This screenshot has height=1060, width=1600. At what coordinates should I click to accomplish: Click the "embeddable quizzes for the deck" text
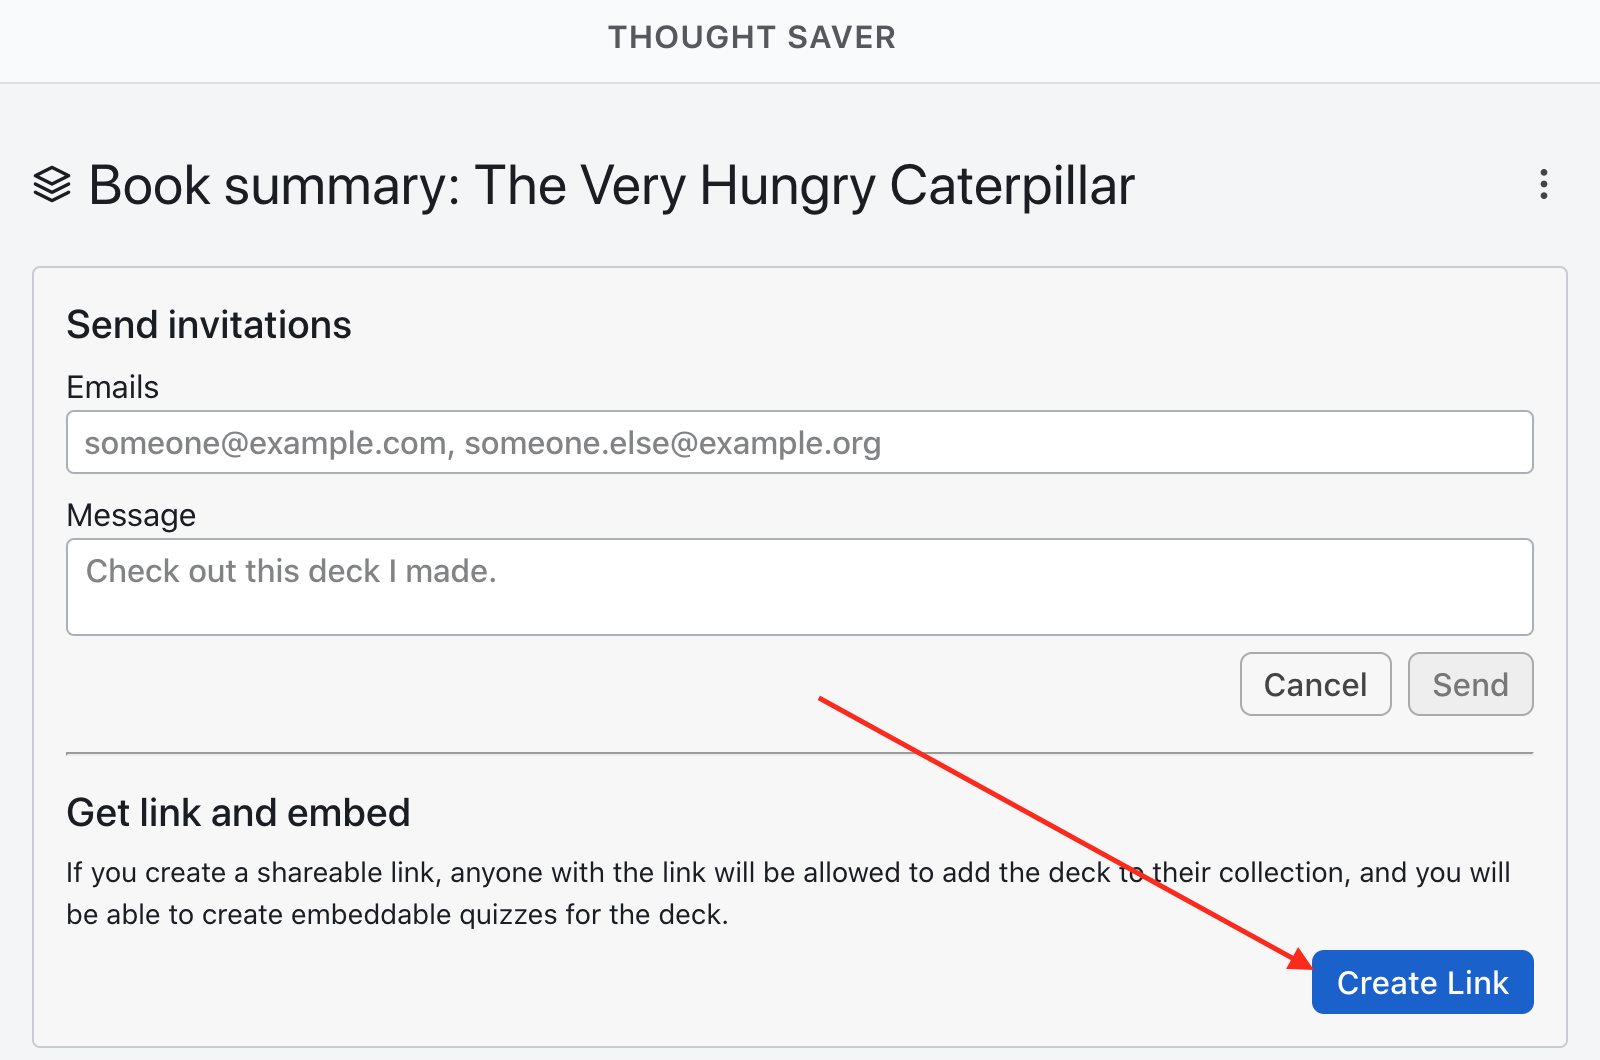[509, 915]
